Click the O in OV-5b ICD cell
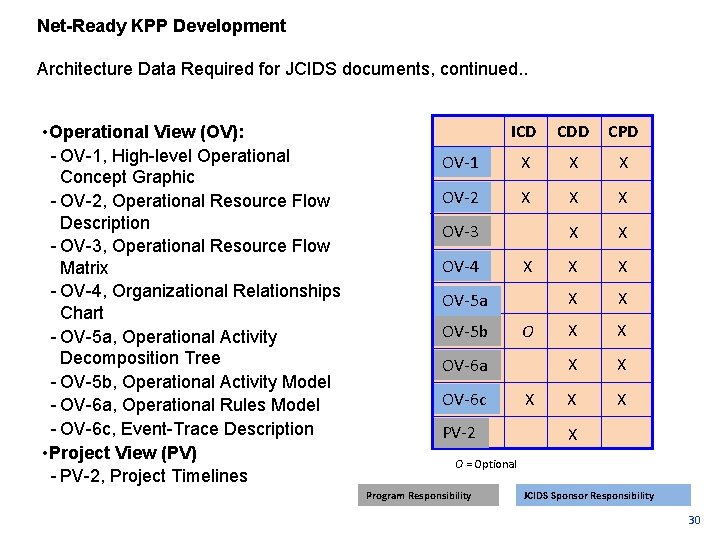This screenshot has width=720, height=540. (528, 331)
